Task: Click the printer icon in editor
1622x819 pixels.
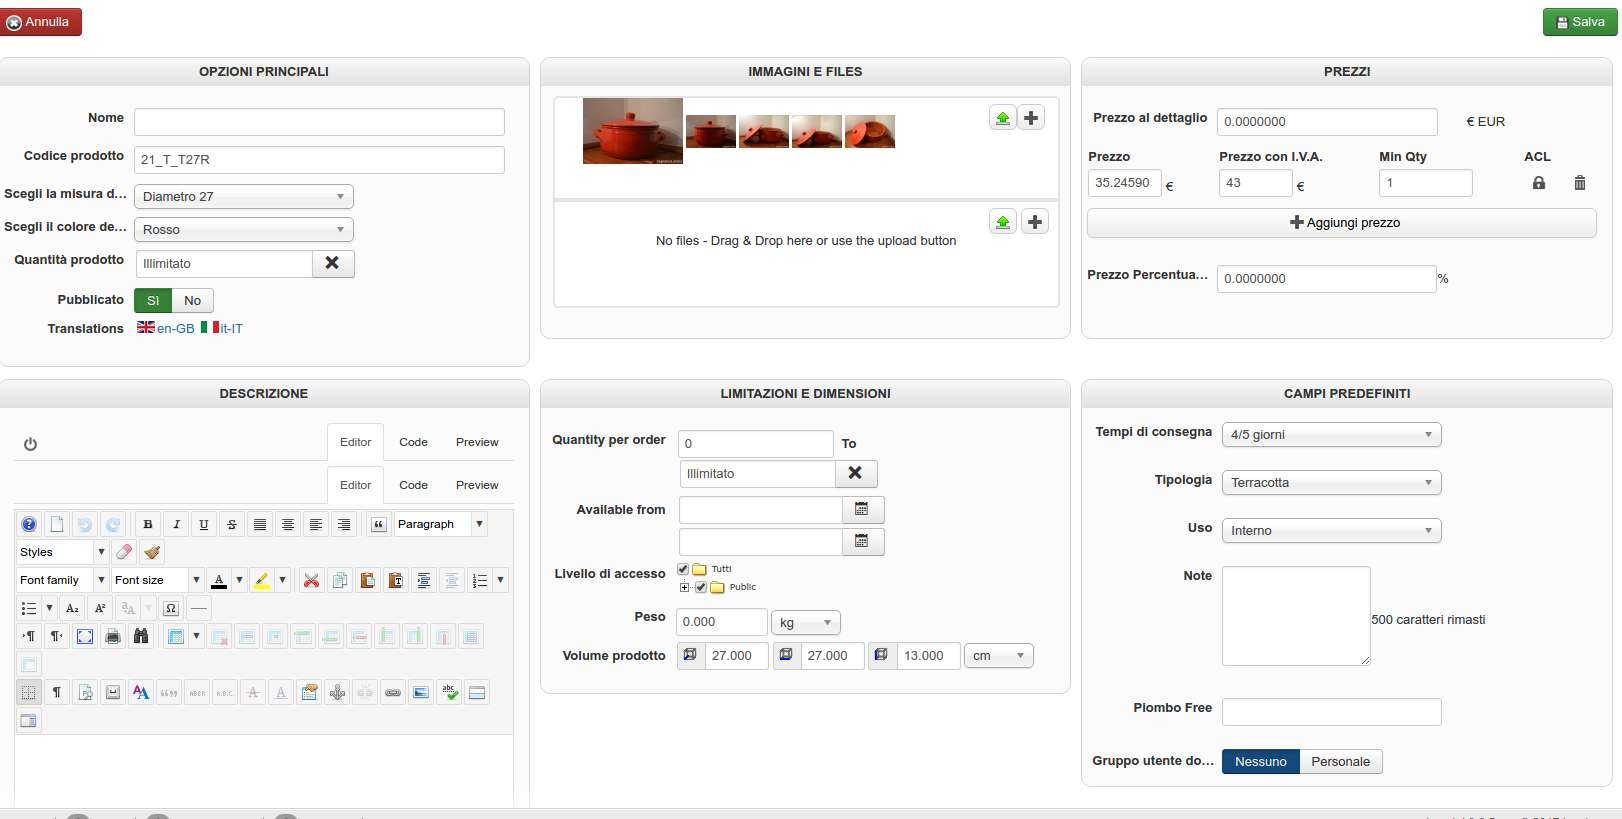Action: coord(113,636)
